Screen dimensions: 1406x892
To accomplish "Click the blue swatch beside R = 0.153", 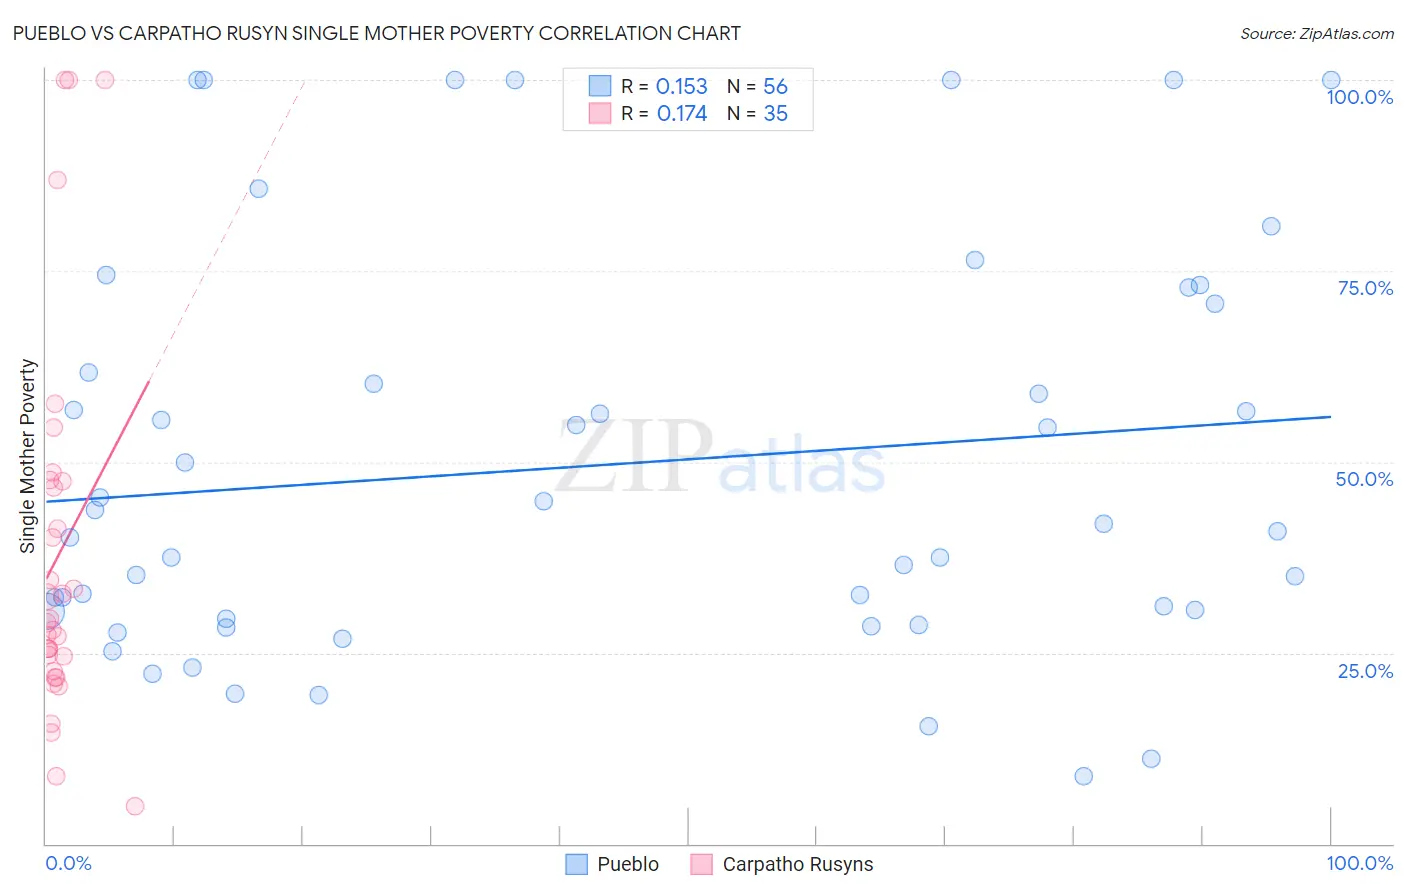I will click(x=599, y=86).
